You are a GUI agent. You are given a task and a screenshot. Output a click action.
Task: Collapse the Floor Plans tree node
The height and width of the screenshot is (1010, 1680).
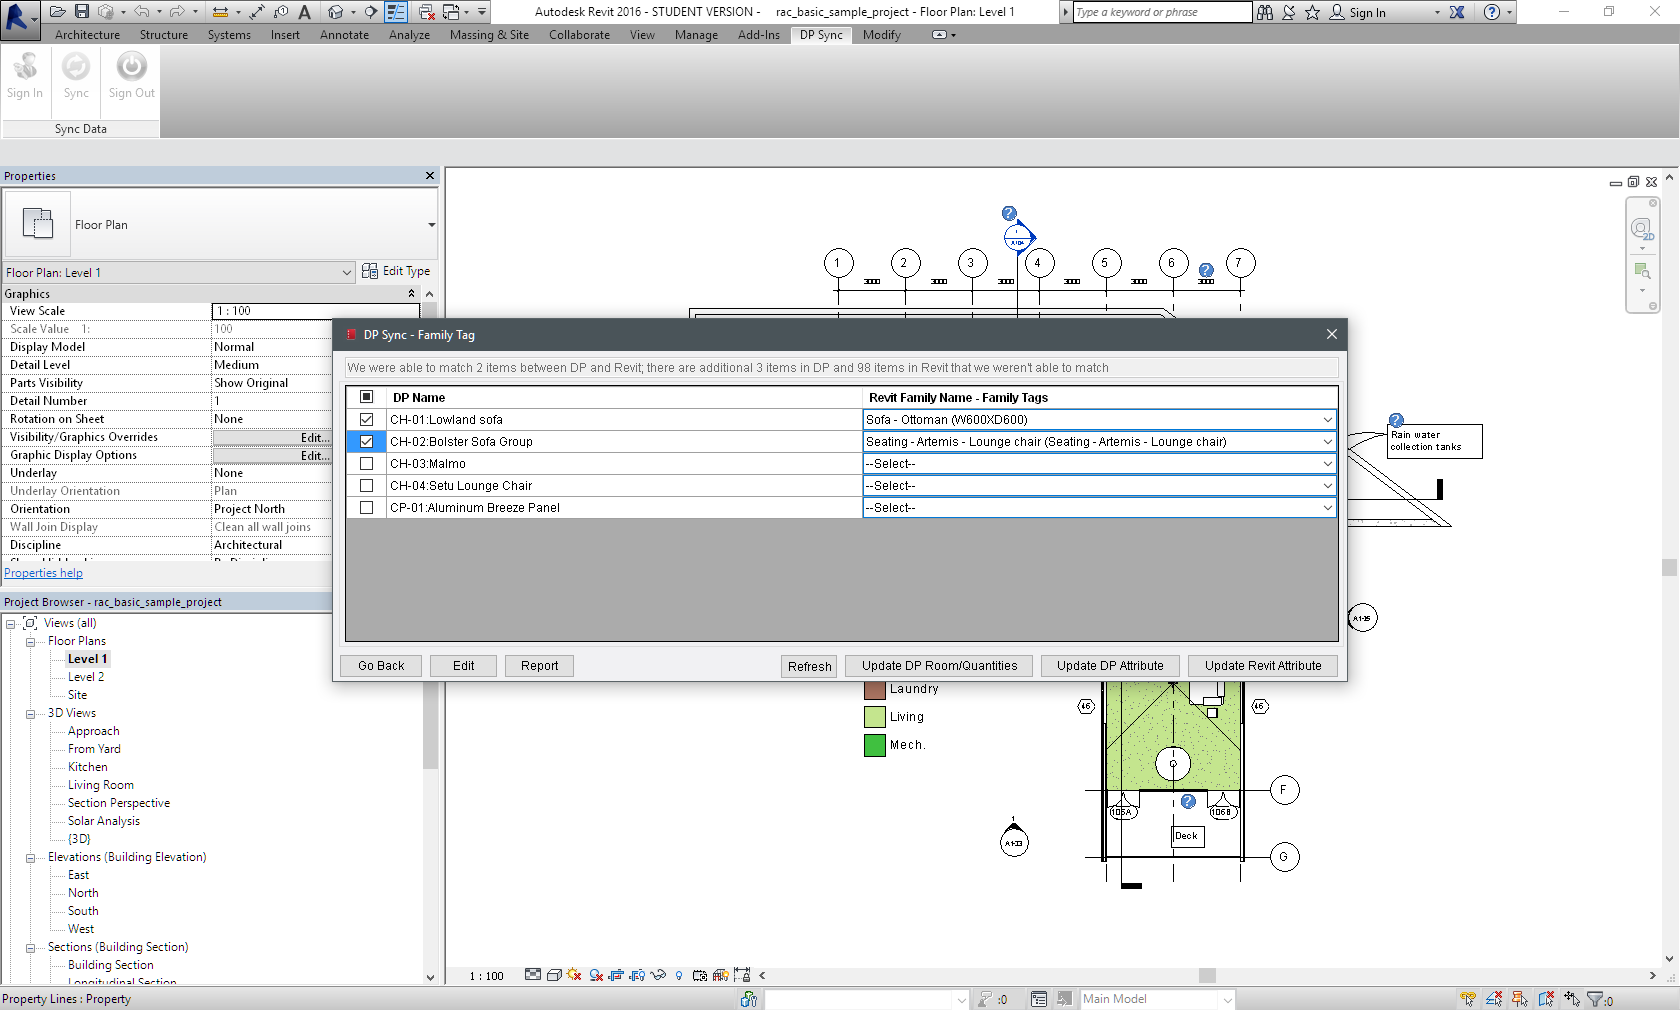click(x=31, y=642)
